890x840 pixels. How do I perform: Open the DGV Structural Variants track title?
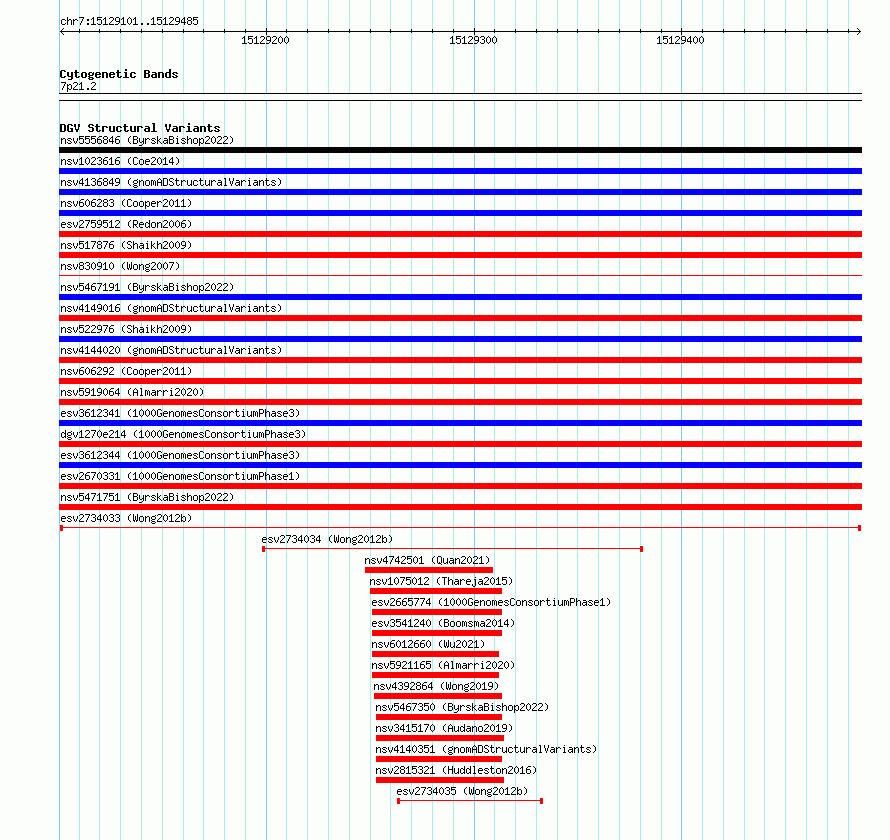click(x=140, y=128)
